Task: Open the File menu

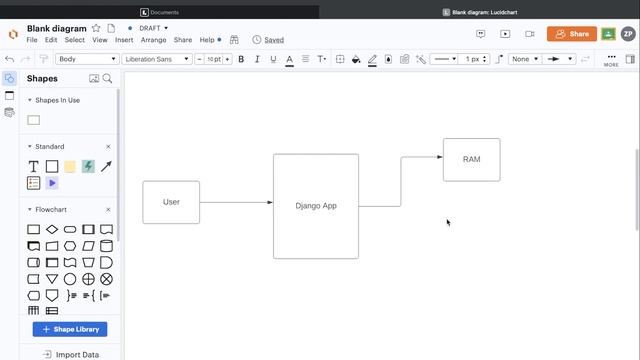Action: [32, 40]
